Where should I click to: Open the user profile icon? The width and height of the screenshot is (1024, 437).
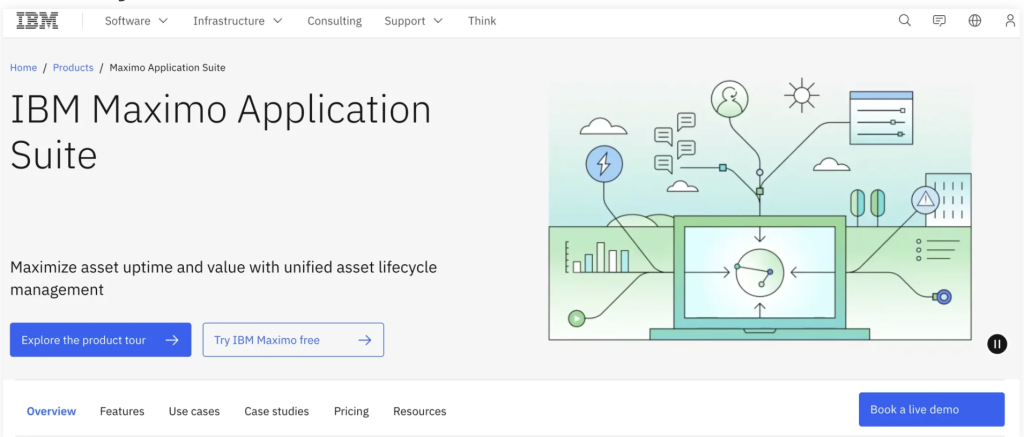pyautogui.click(x=1010, y=20)
